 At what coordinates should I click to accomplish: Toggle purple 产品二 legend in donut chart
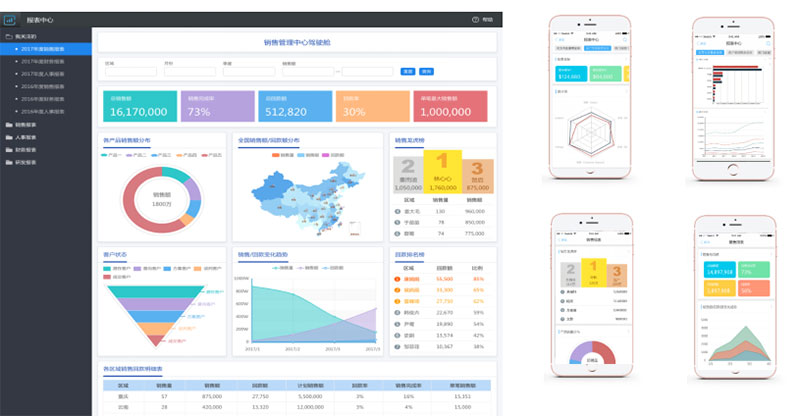click(136, 155)
